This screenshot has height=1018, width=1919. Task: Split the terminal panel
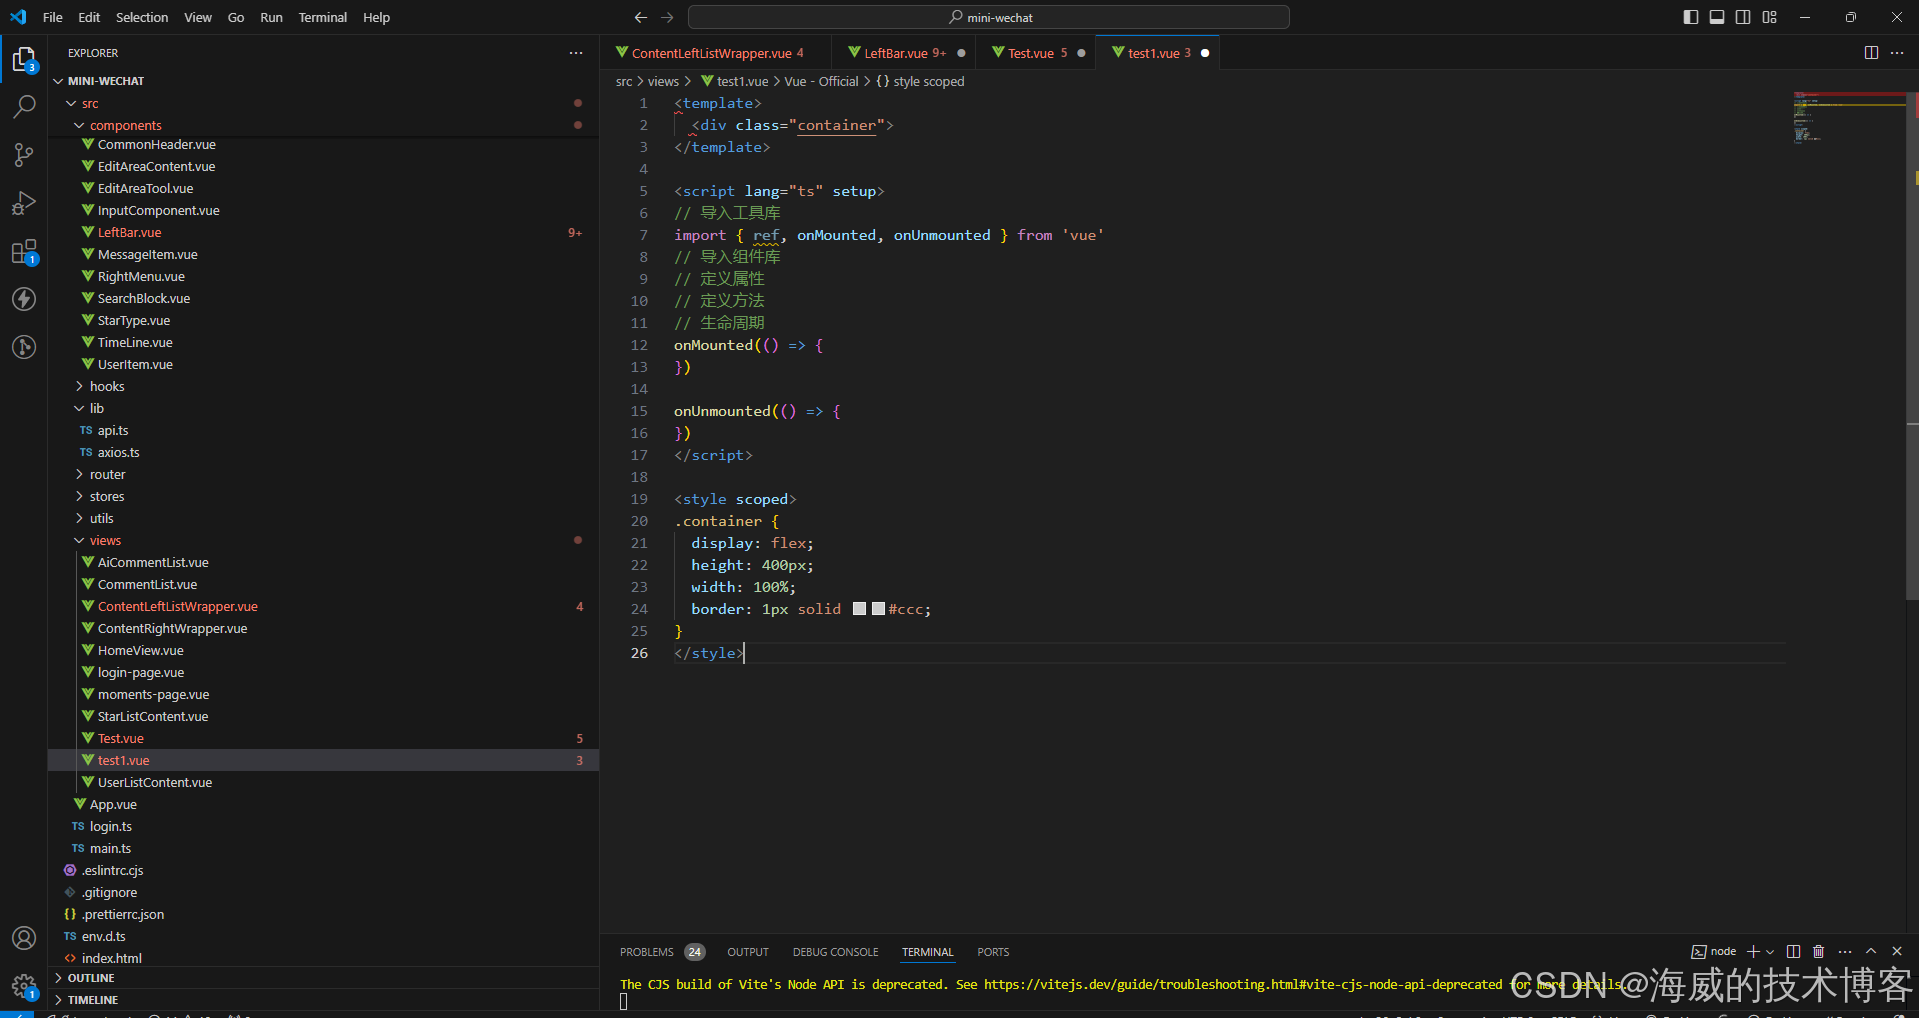point(1793,951)
